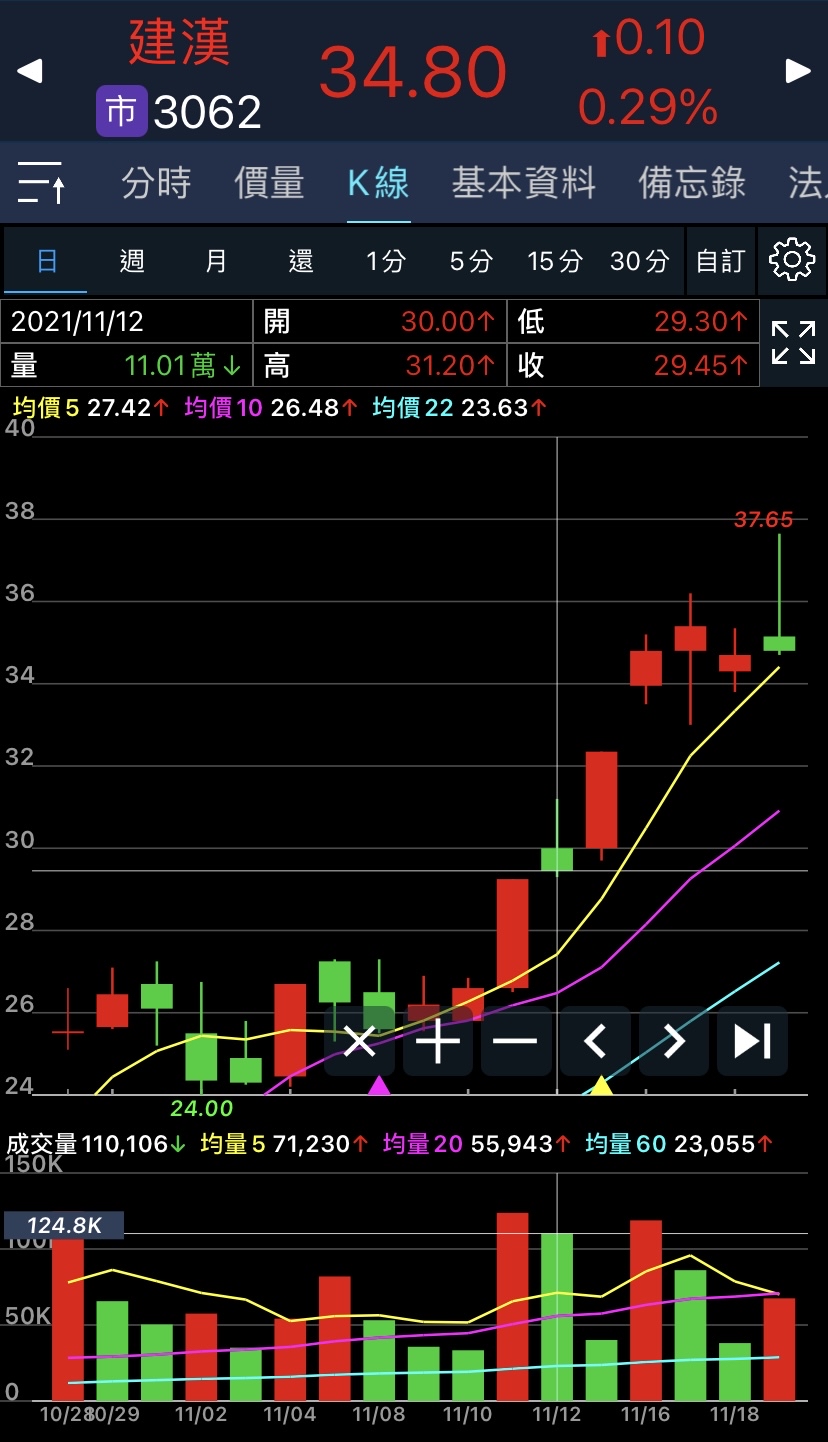Screen dimensions: 828x1442
Task: Open chart settings gear icon
Action: 792,261
